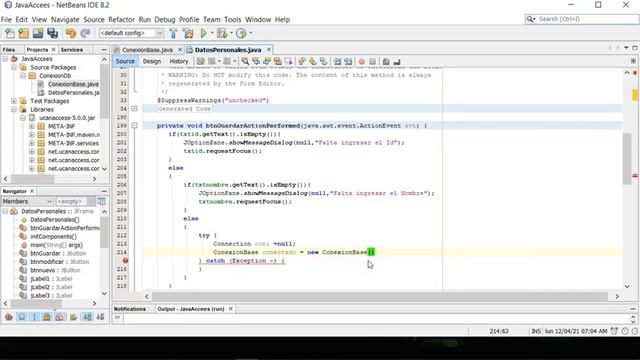
Task: Click the red Start Macro Recording icon
Action: (x=362, y=61)
